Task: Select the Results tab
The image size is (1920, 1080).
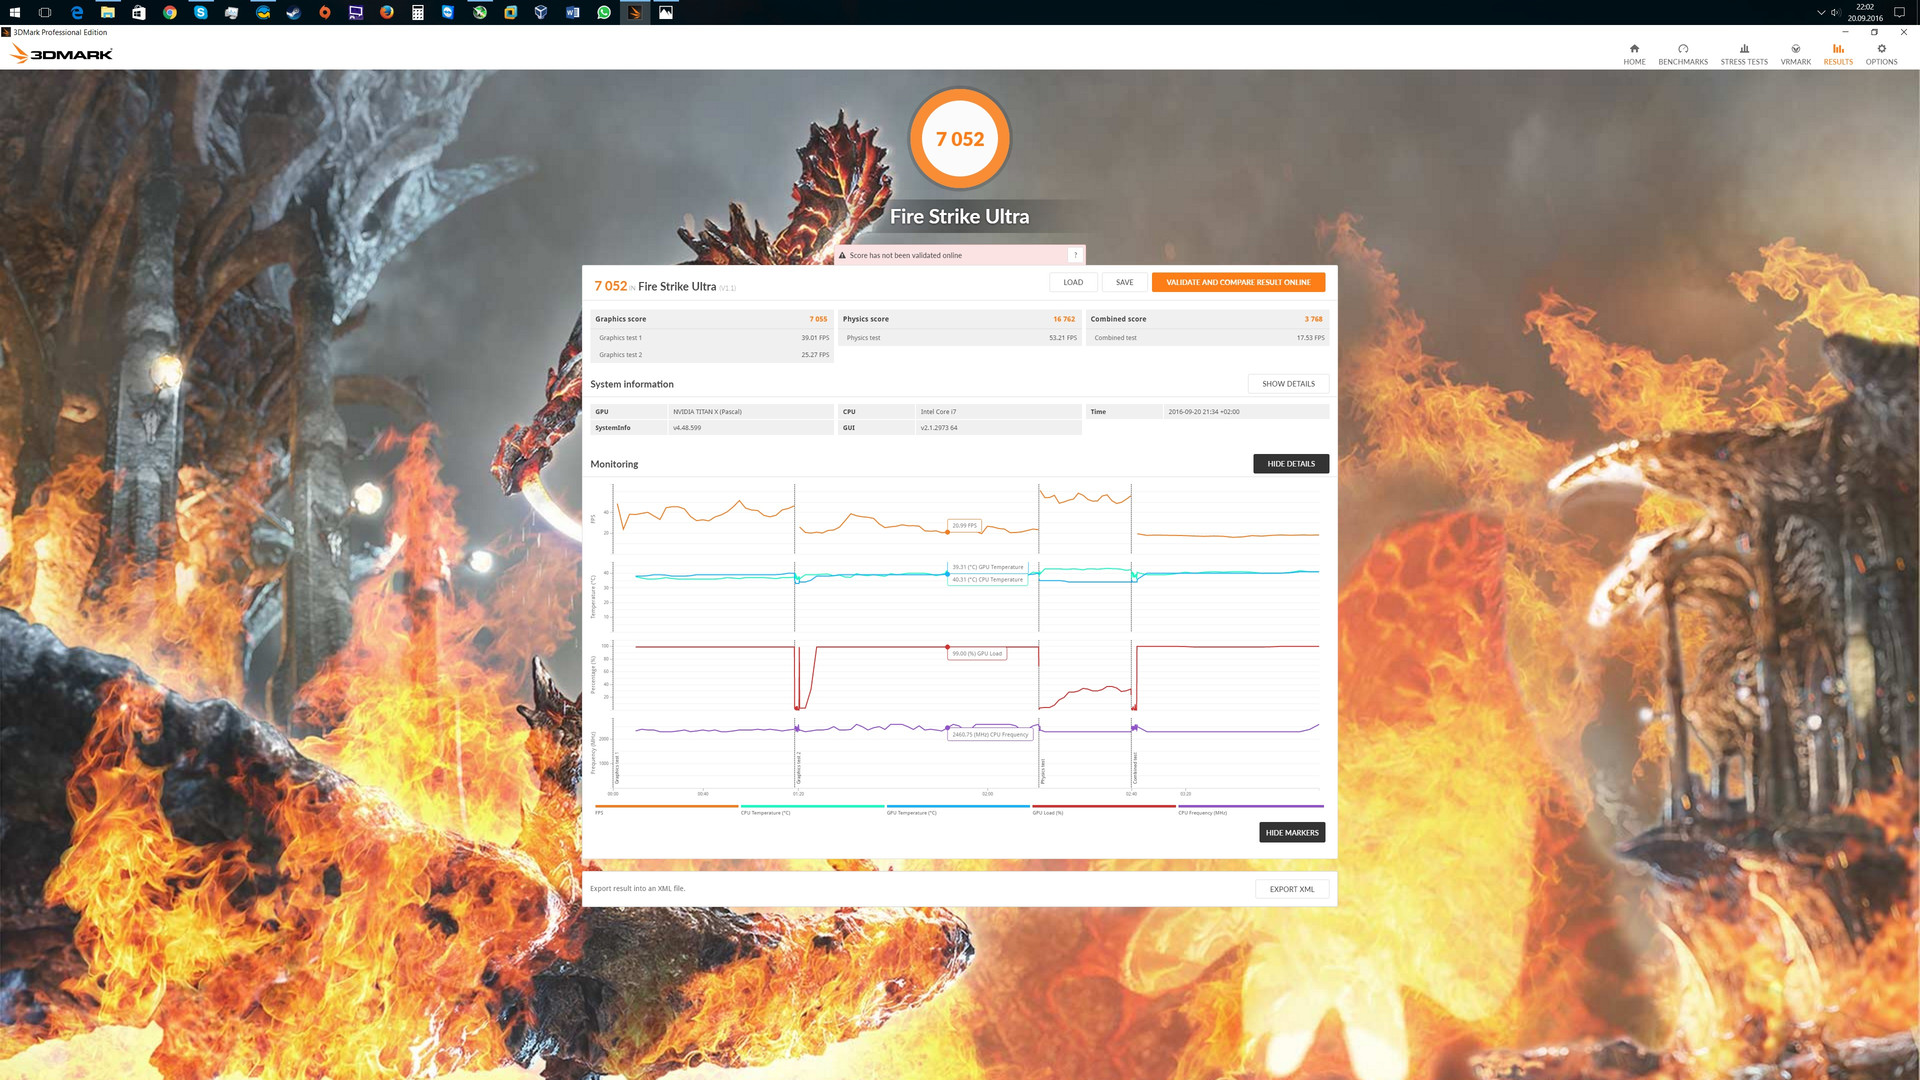Action: click(1838, 54)
